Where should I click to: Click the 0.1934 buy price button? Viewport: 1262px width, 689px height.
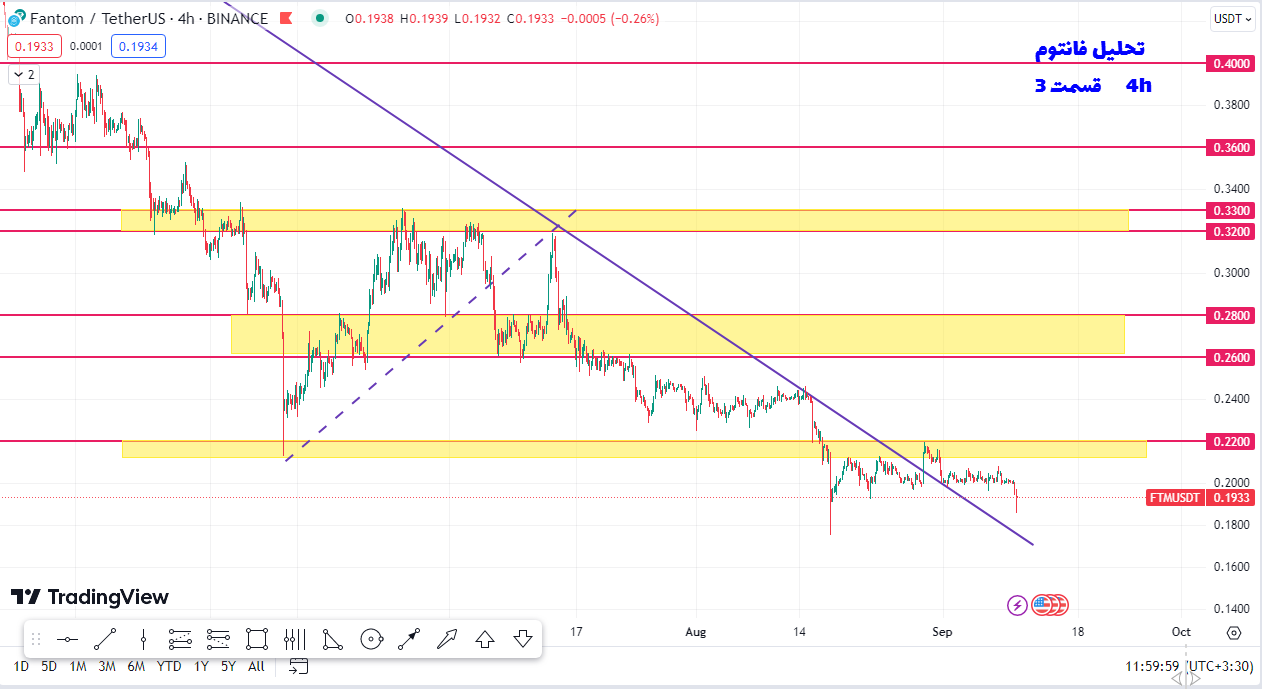139,46
